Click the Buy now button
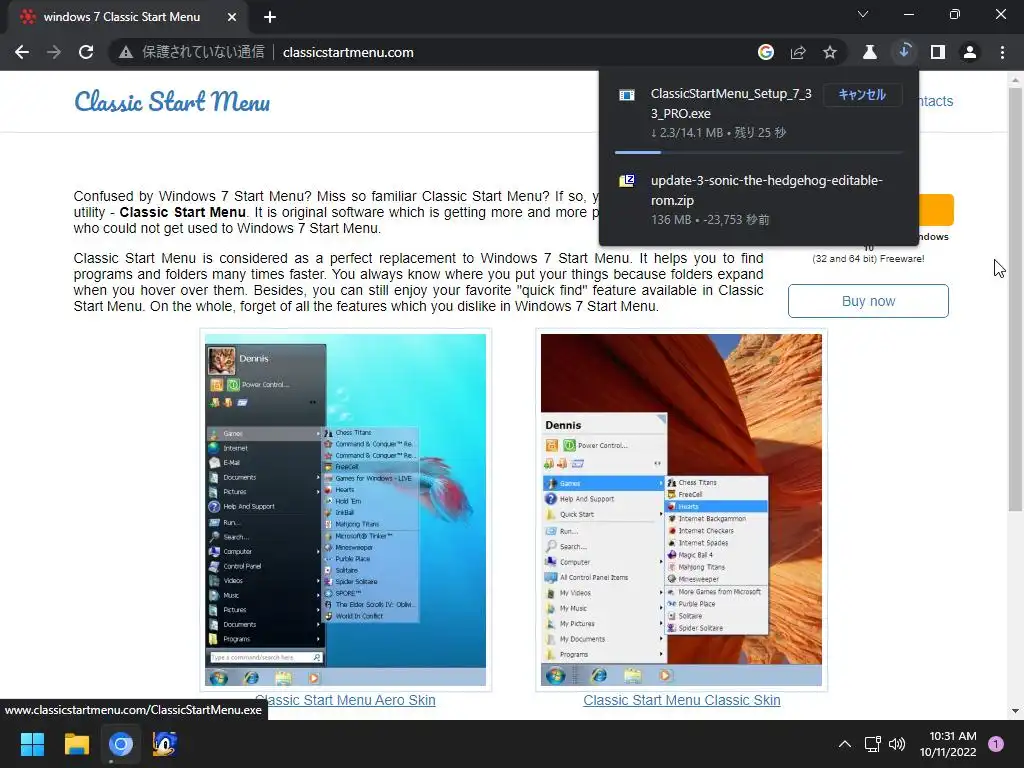The height and width of the screenshot is (768, 1024). 868,301
